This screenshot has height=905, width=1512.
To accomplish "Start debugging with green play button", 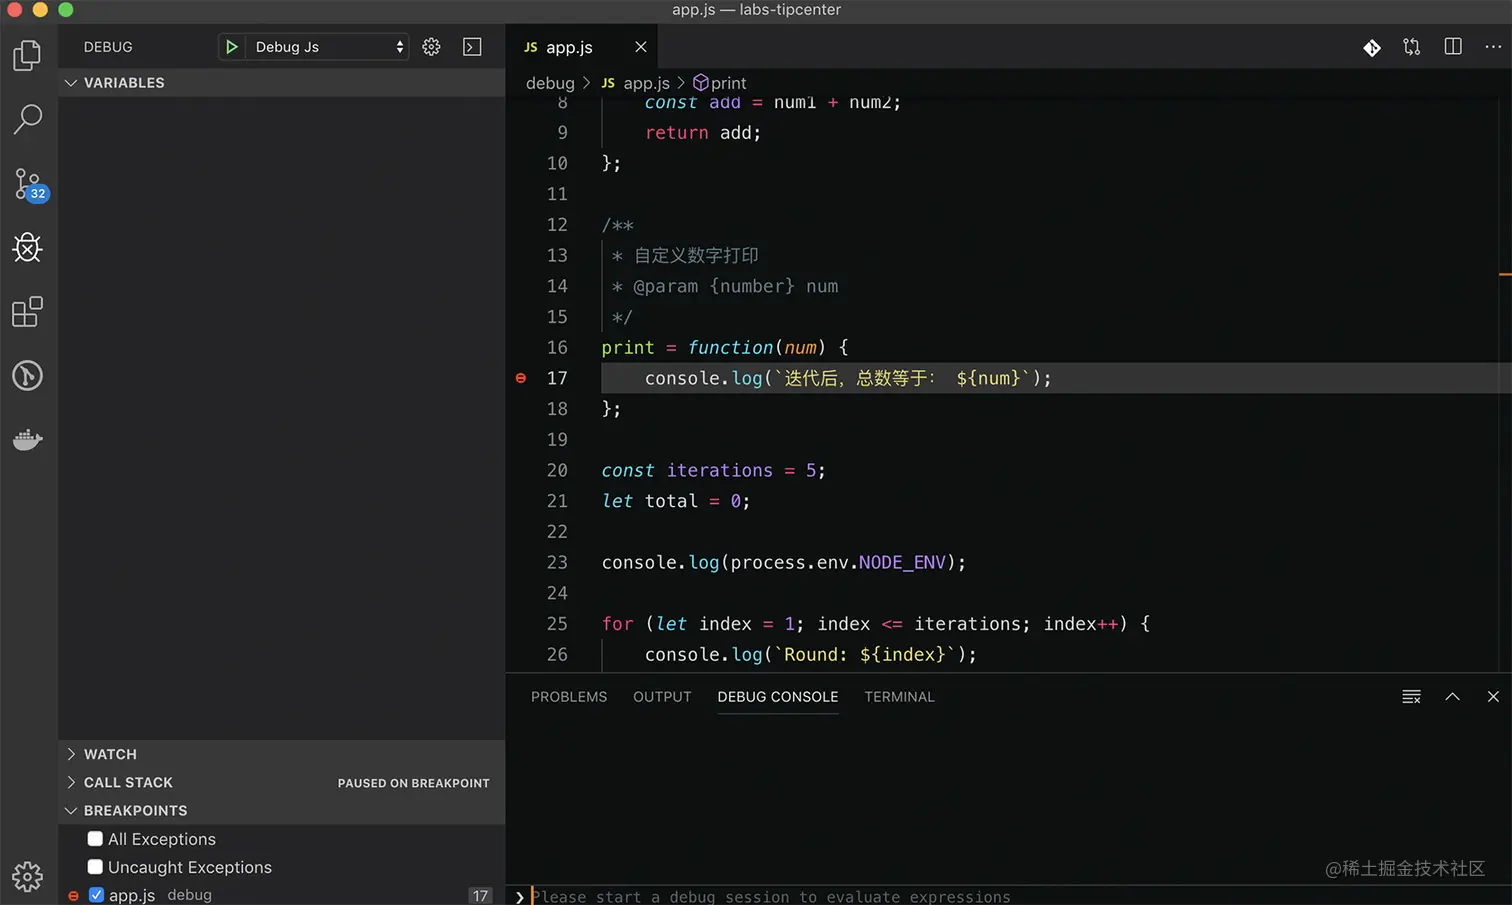I will tap(231, 47).
